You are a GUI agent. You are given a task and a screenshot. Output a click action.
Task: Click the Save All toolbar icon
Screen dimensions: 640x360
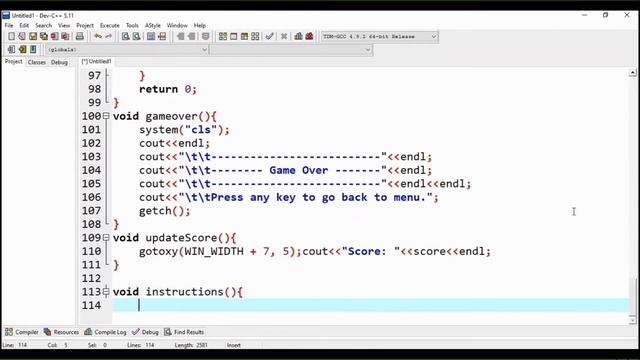coord(43,36)
